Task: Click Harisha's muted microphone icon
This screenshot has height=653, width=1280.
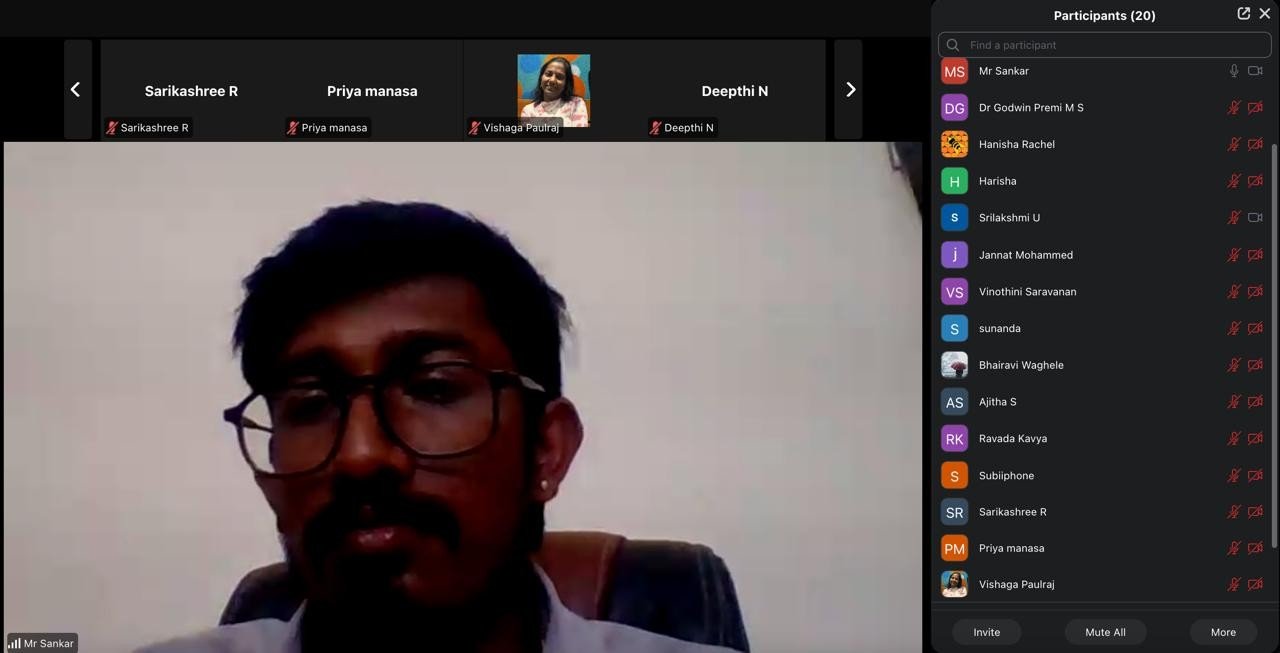Action: [x=1234, y=181]
